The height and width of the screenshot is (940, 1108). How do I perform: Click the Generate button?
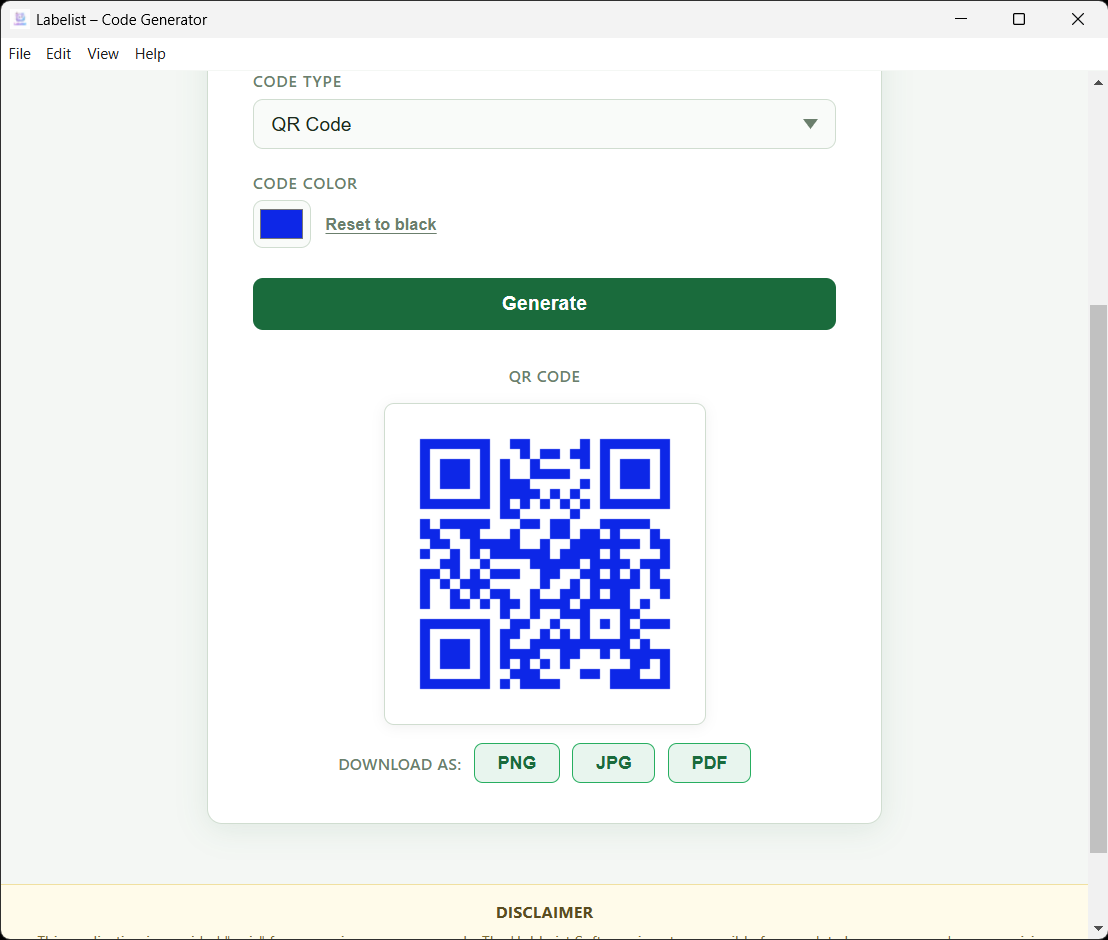[544, 303]
